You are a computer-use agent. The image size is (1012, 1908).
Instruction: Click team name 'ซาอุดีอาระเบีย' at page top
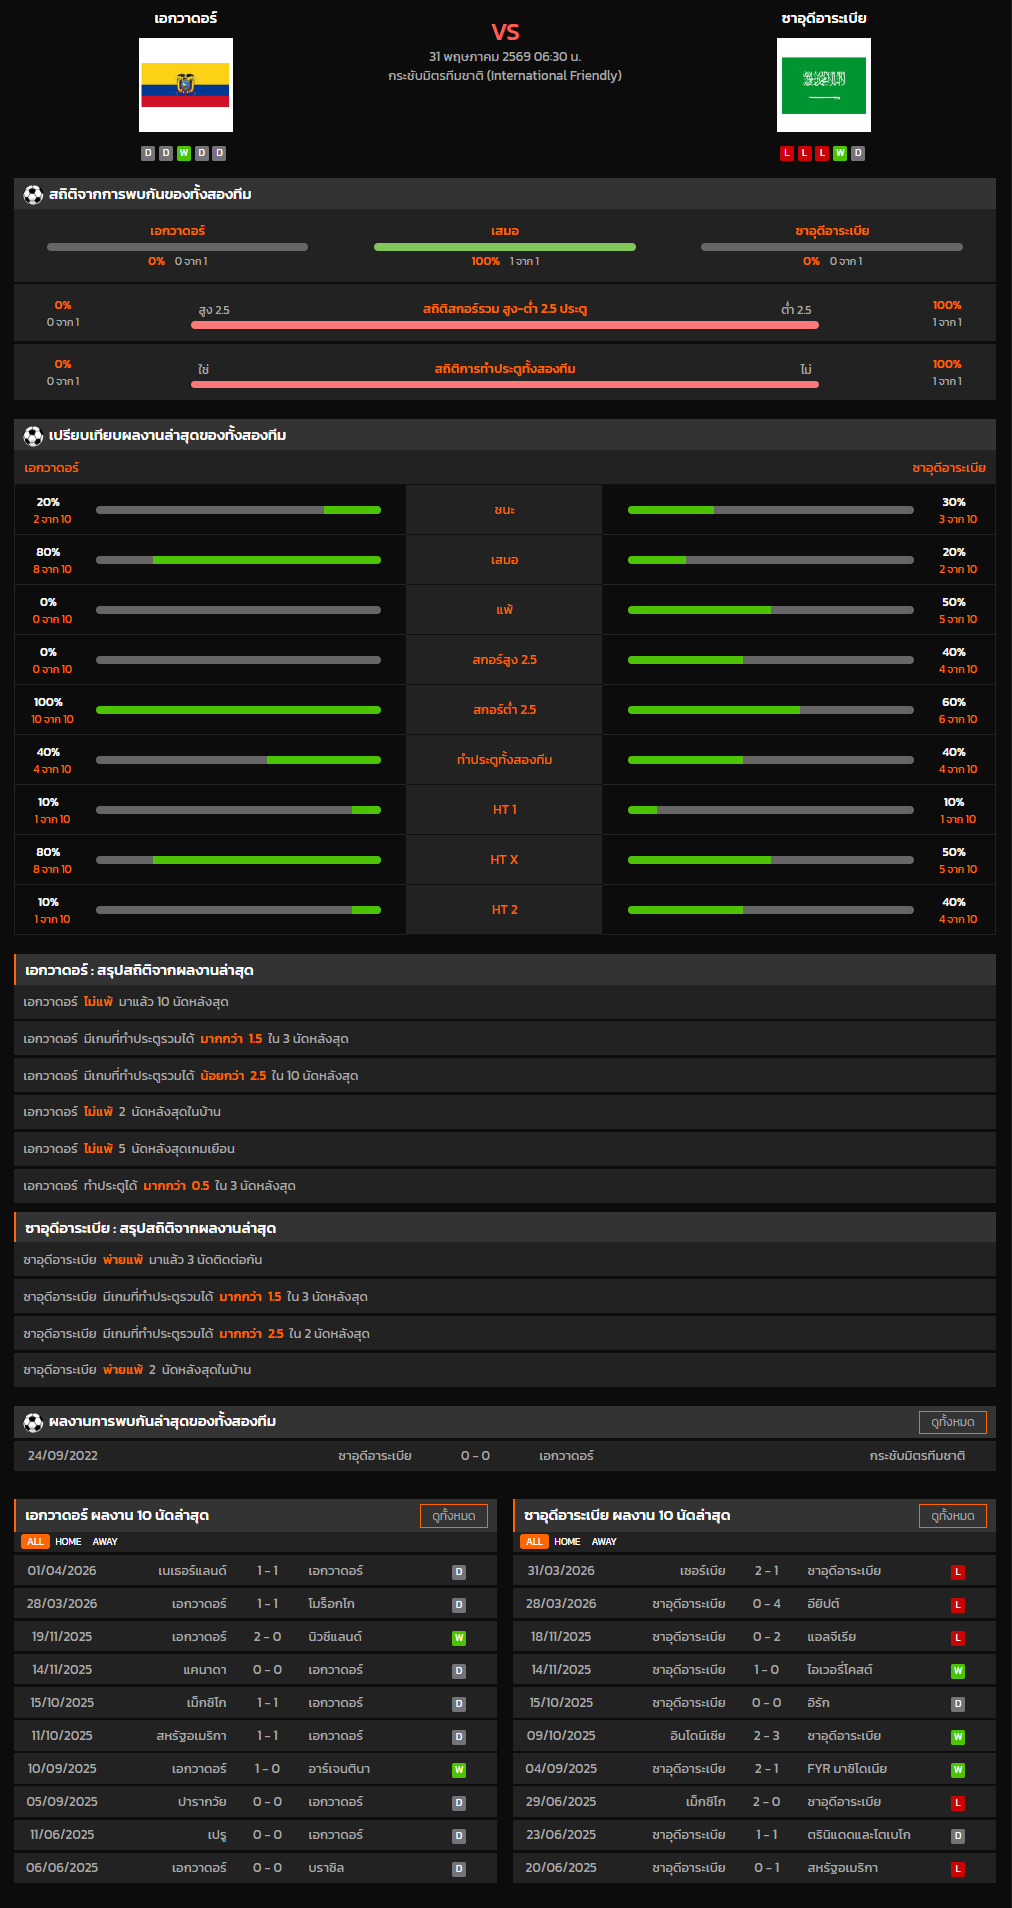824,18
